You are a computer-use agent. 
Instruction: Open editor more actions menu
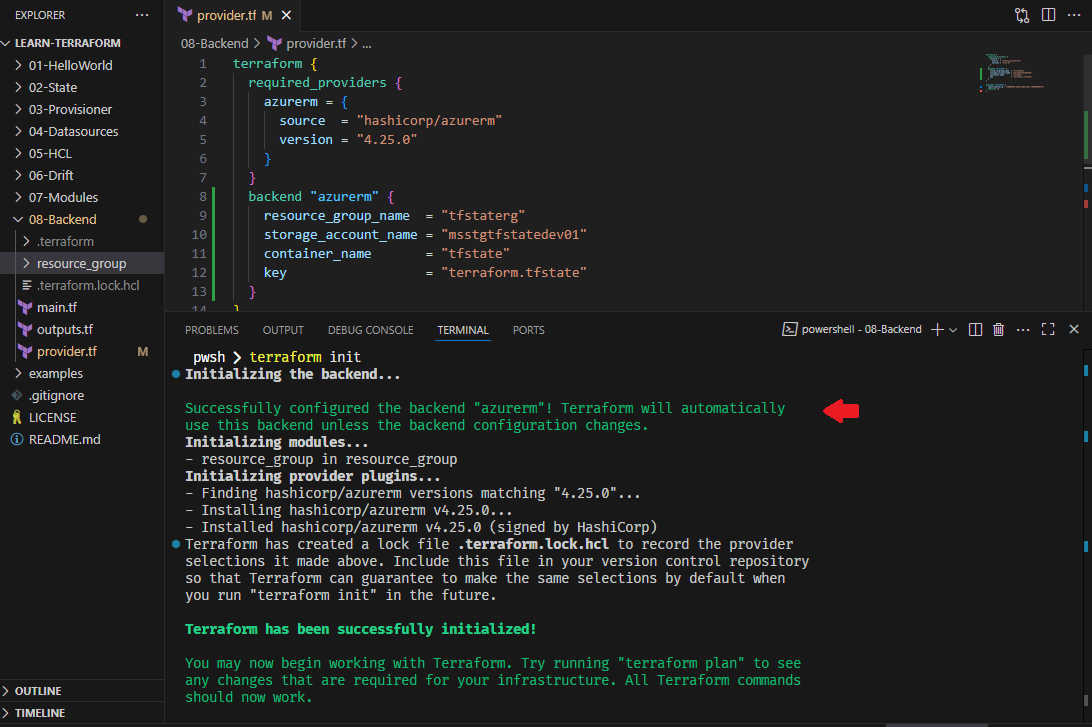pos(1074,15)
